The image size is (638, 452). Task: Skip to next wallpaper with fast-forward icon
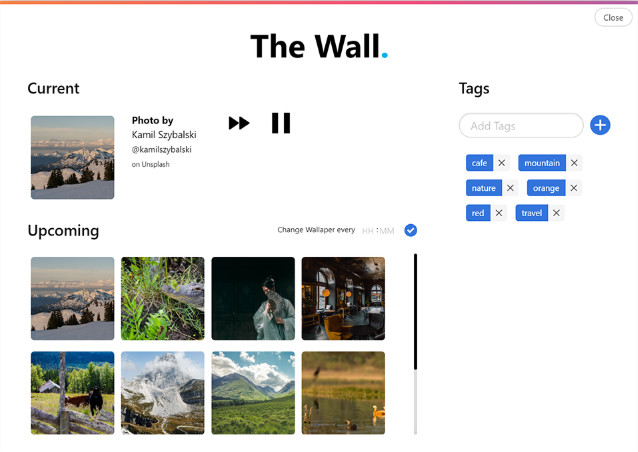tap(239, 123)
